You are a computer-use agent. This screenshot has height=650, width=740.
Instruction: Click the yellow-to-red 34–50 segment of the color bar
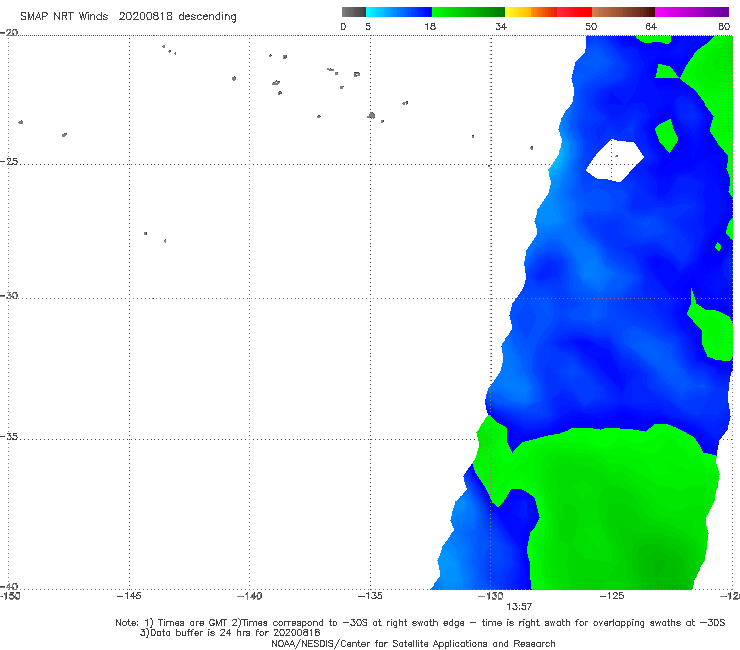(x=548, y=12)
